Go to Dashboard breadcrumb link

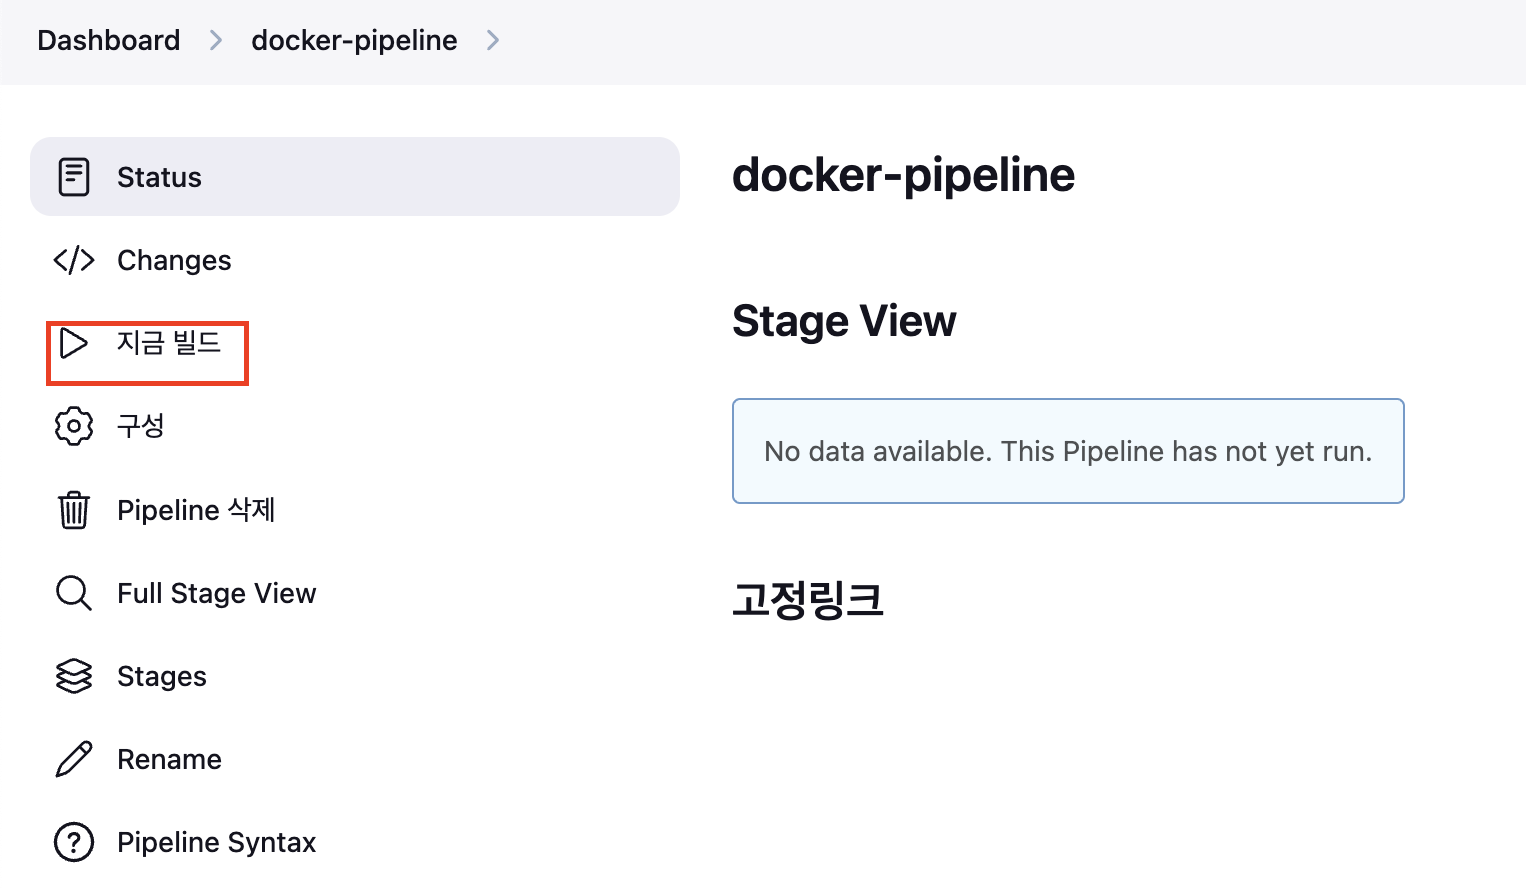click(x=109, y=40)
